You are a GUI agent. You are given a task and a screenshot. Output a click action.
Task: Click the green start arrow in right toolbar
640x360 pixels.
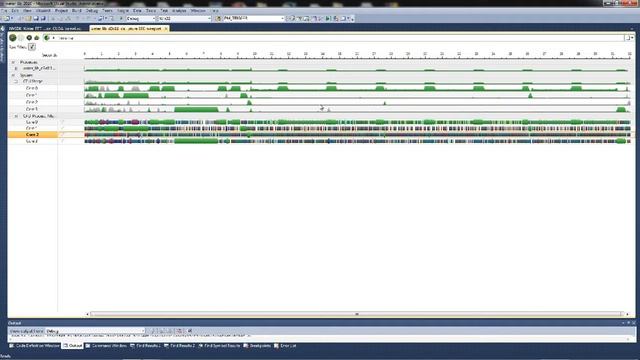(328, 18)
